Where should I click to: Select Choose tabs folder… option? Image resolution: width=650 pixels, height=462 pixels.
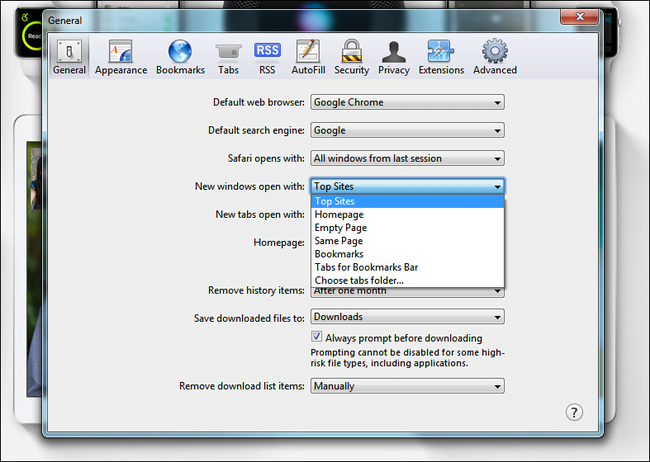407,280
